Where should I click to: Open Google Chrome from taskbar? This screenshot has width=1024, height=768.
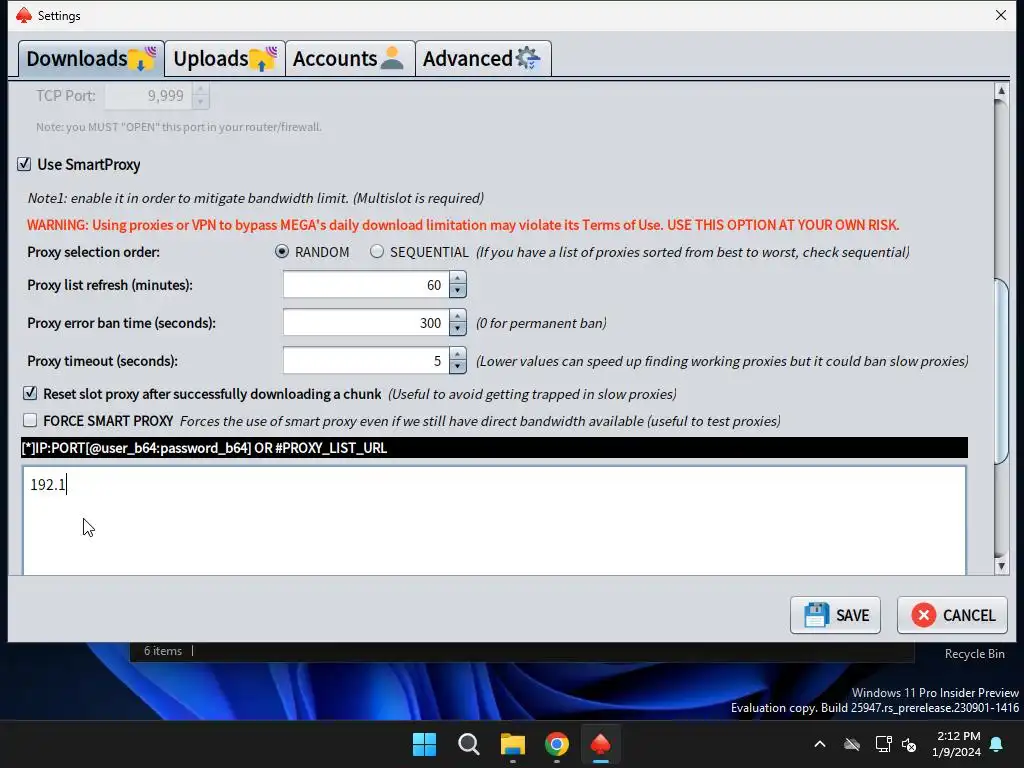[x=556, y=744]
